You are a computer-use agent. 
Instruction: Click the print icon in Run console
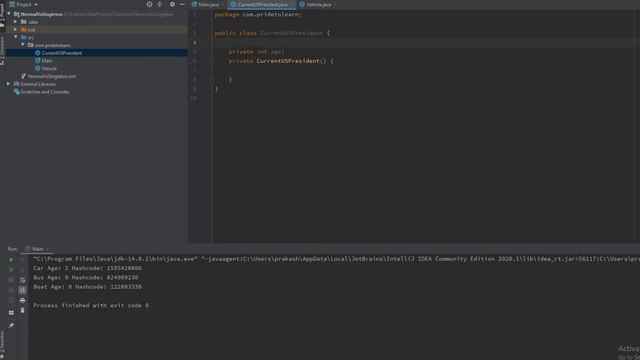coord(22,300)
